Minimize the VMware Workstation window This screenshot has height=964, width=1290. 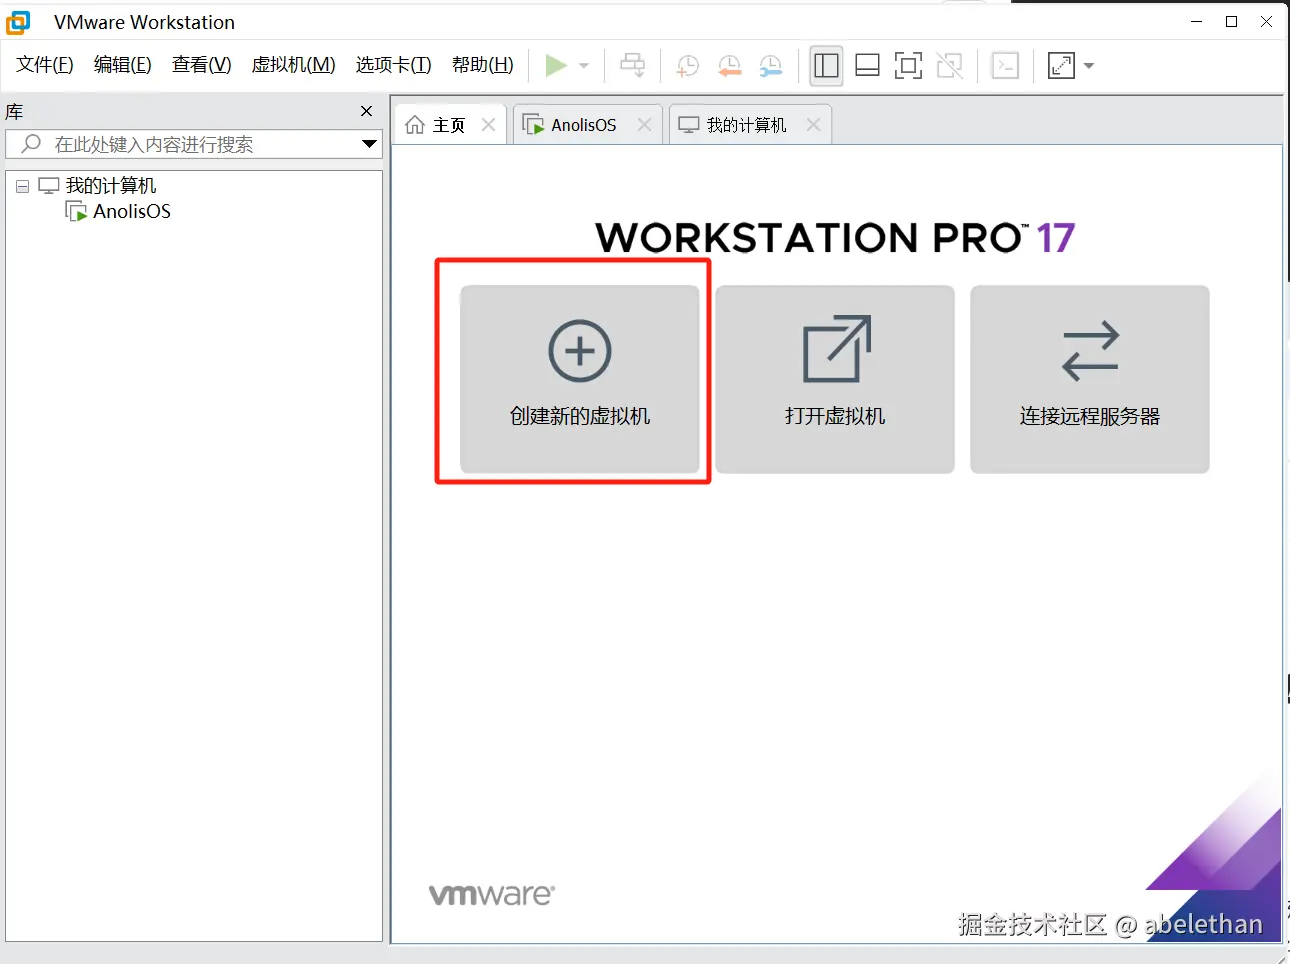point(1196,21)
